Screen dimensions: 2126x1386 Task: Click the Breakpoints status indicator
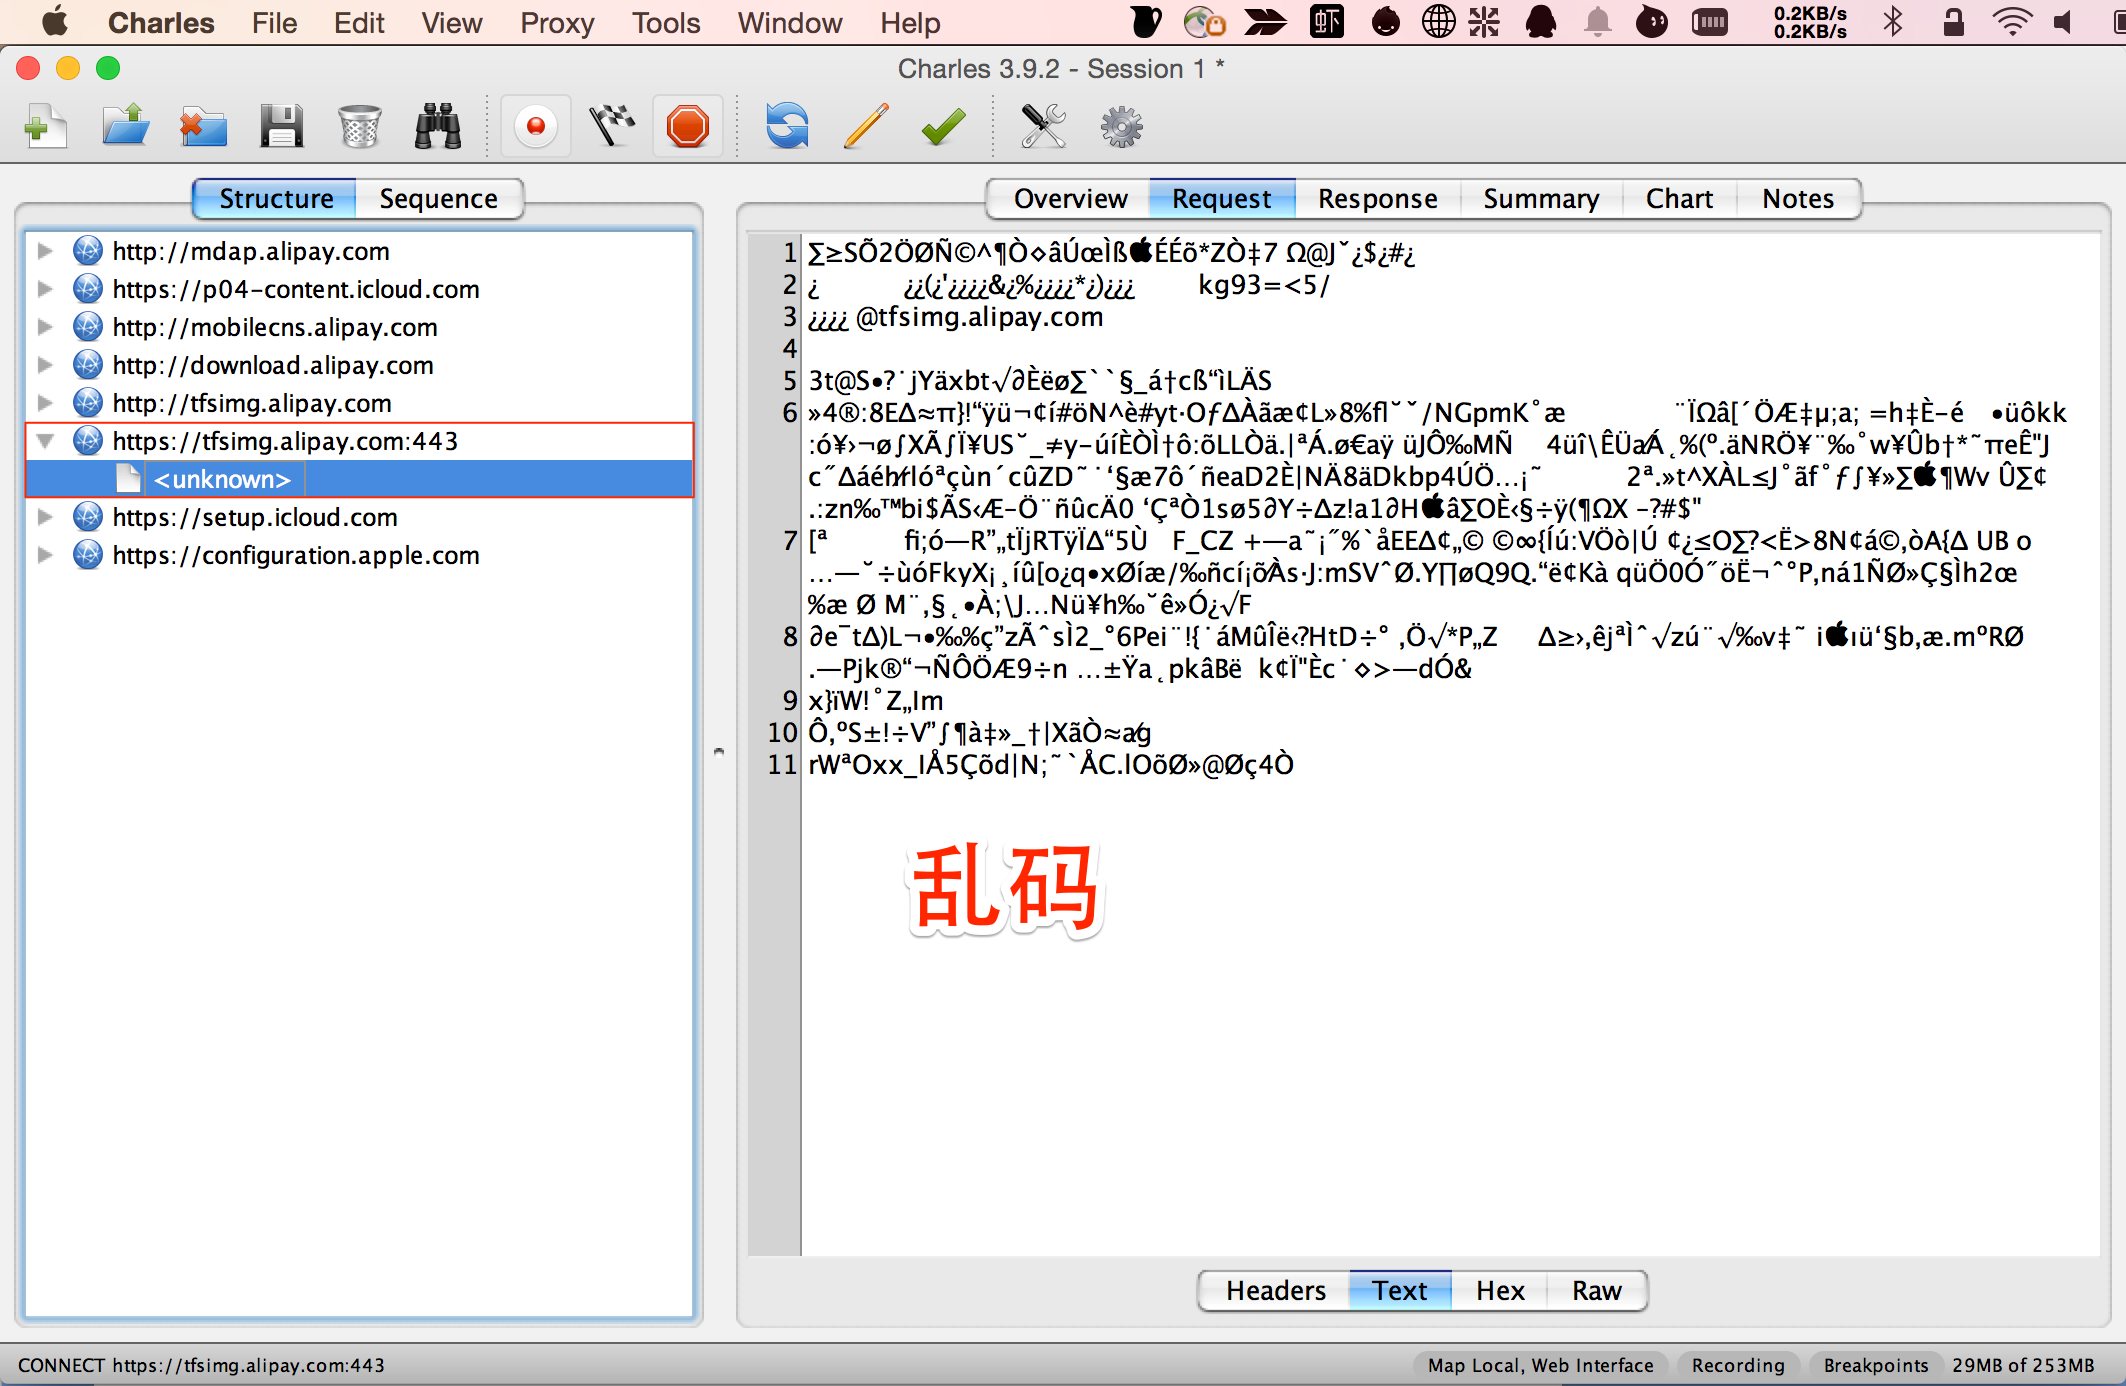click(1876, 1365)
